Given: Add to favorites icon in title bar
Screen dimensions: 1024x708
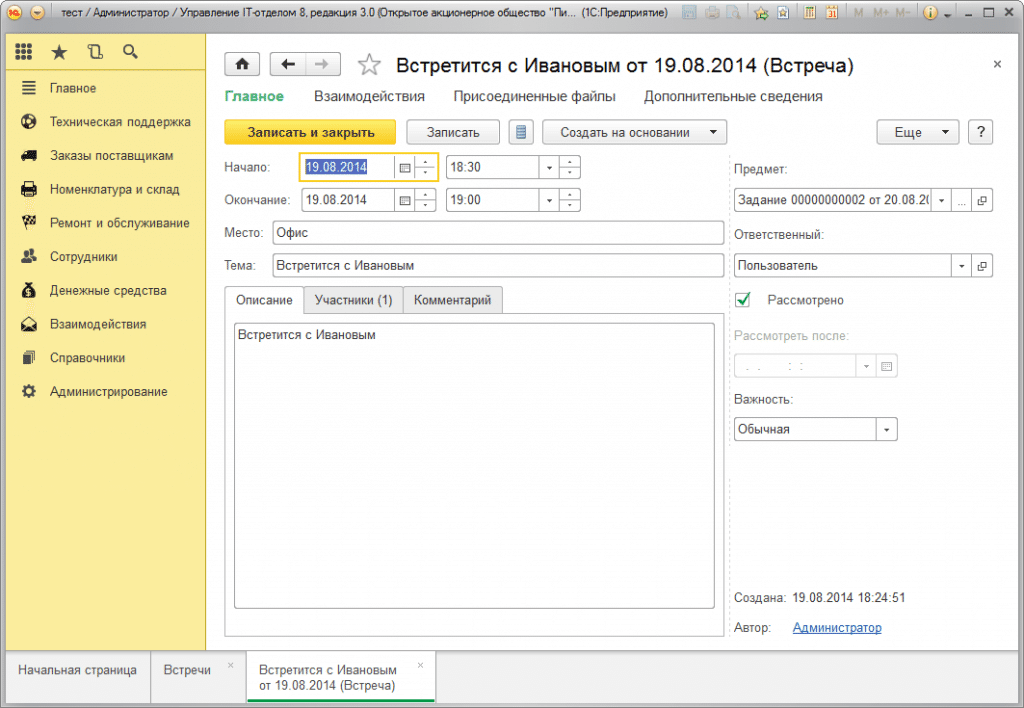Looking at the screenshot, I should [761, 12].
